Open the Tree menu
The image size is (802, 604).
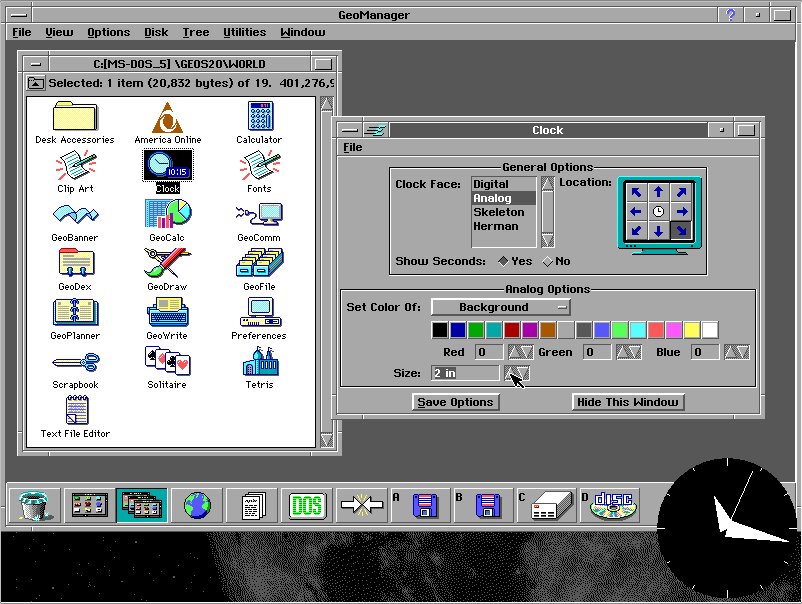[x=195, y=32]
